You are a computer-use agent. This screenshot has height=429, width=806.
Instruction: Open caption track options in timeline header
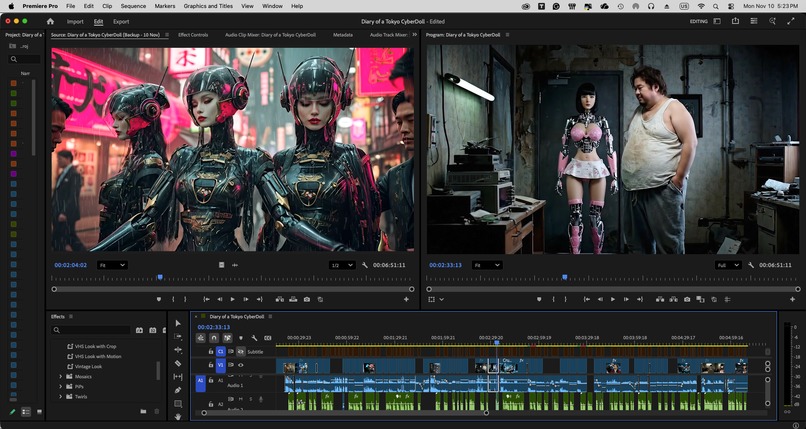[x=267, y=338]
